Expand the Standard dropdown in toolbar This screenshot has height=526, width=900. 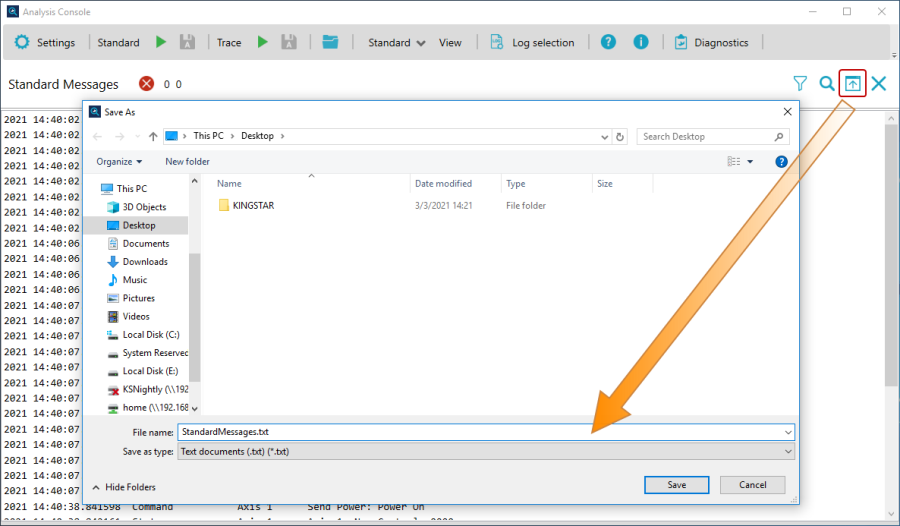coord(397,43)
